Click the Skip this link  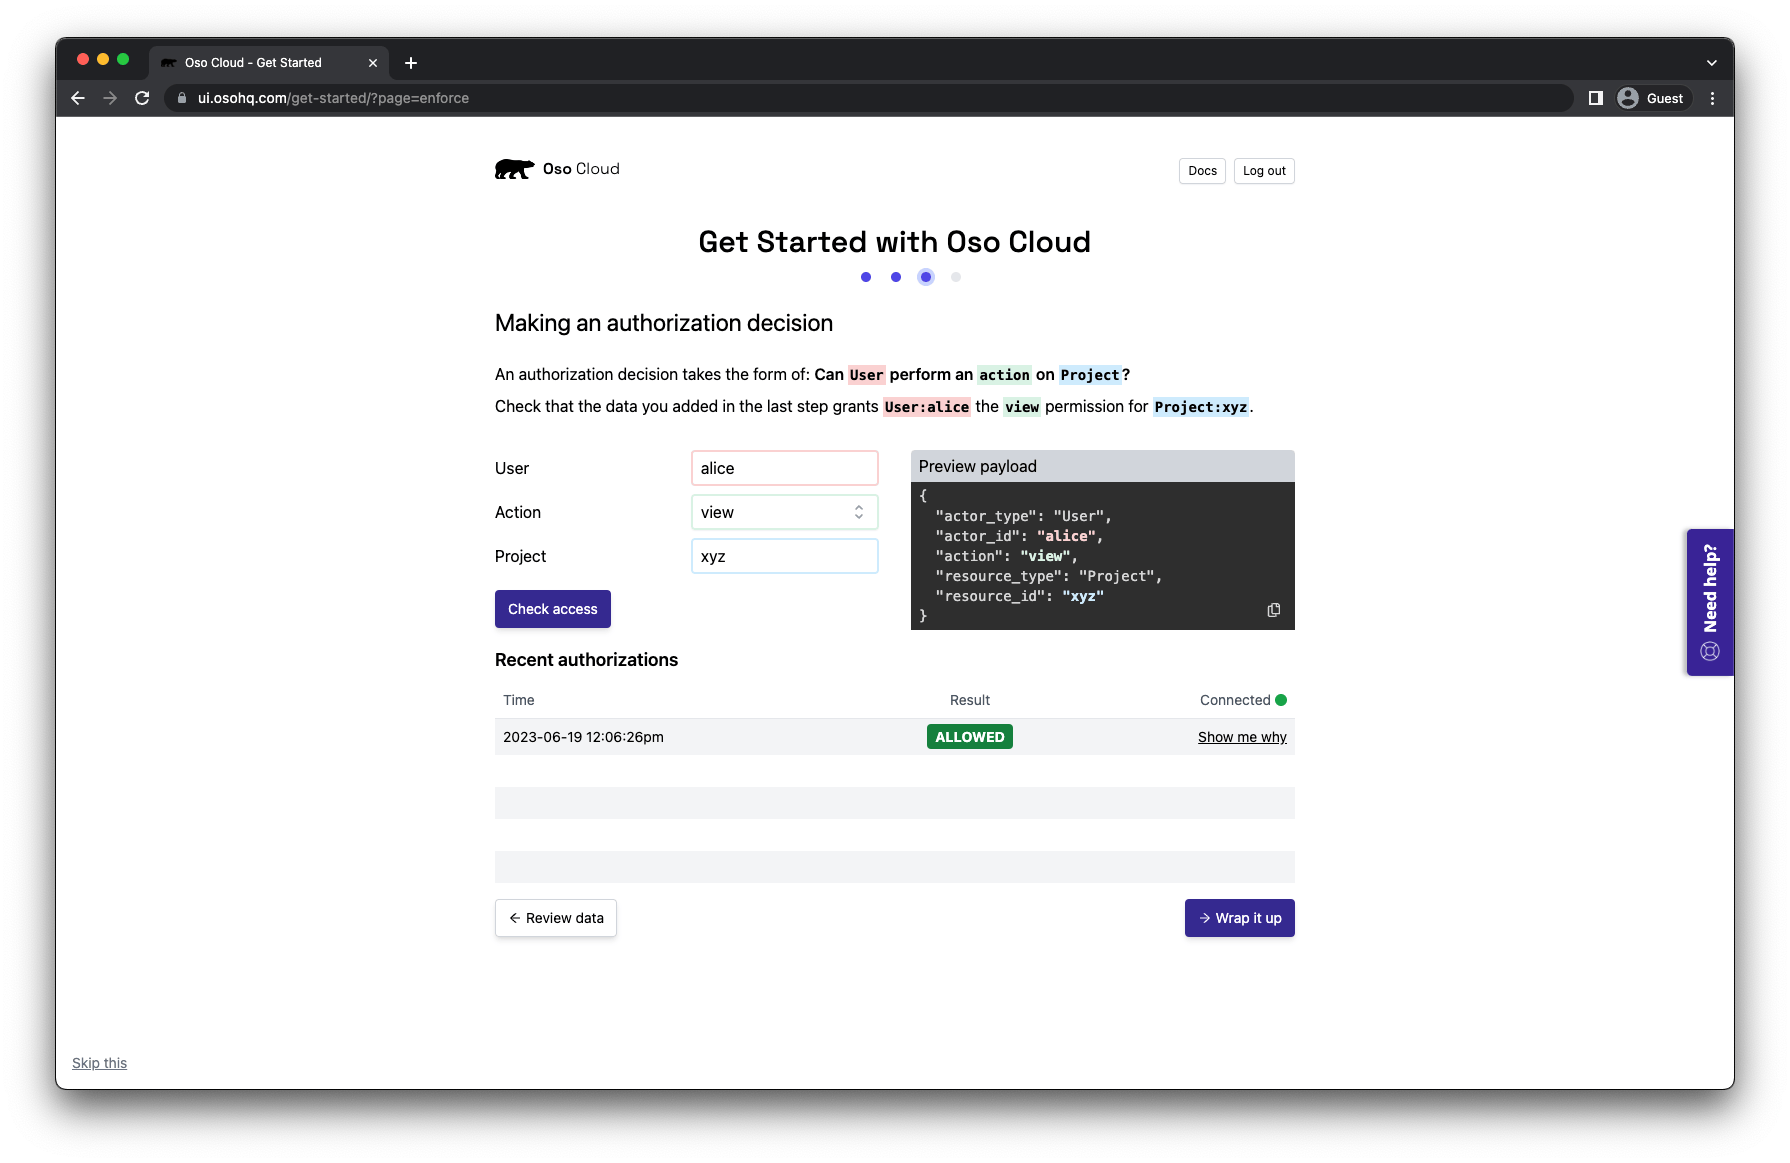pos(99,1063)
